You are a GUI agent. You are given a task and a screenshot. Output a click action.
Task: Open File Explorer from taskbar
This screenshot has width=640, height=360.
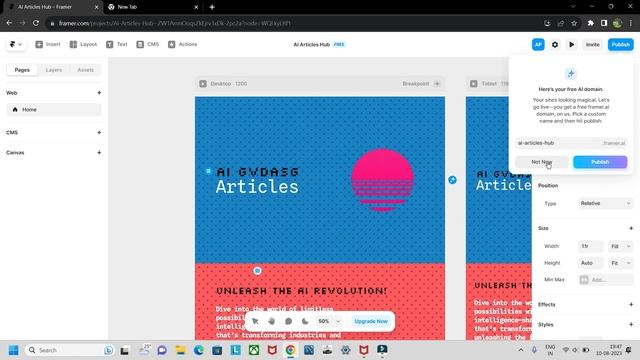[180, 350]
